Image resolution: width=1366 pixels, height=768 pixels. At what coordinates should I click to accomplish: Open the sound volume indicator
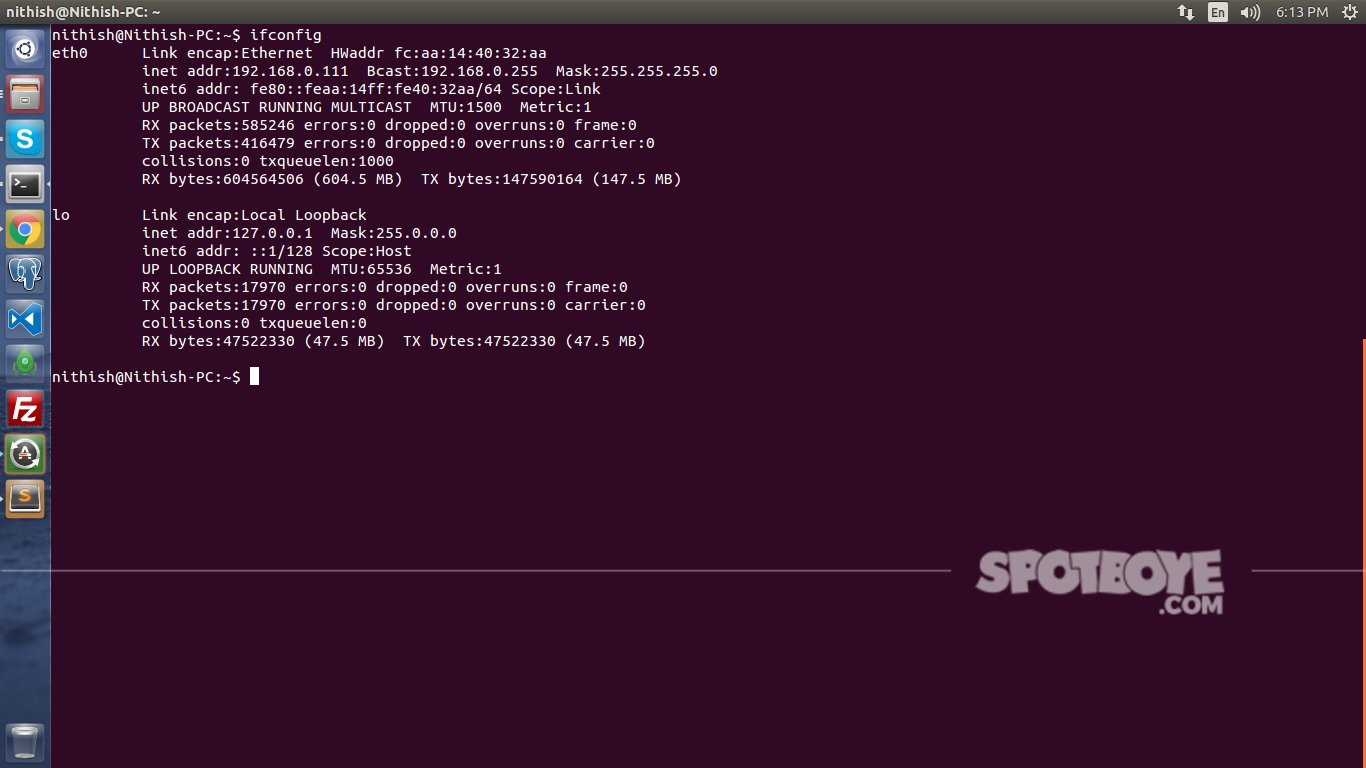click(1250, 12)
